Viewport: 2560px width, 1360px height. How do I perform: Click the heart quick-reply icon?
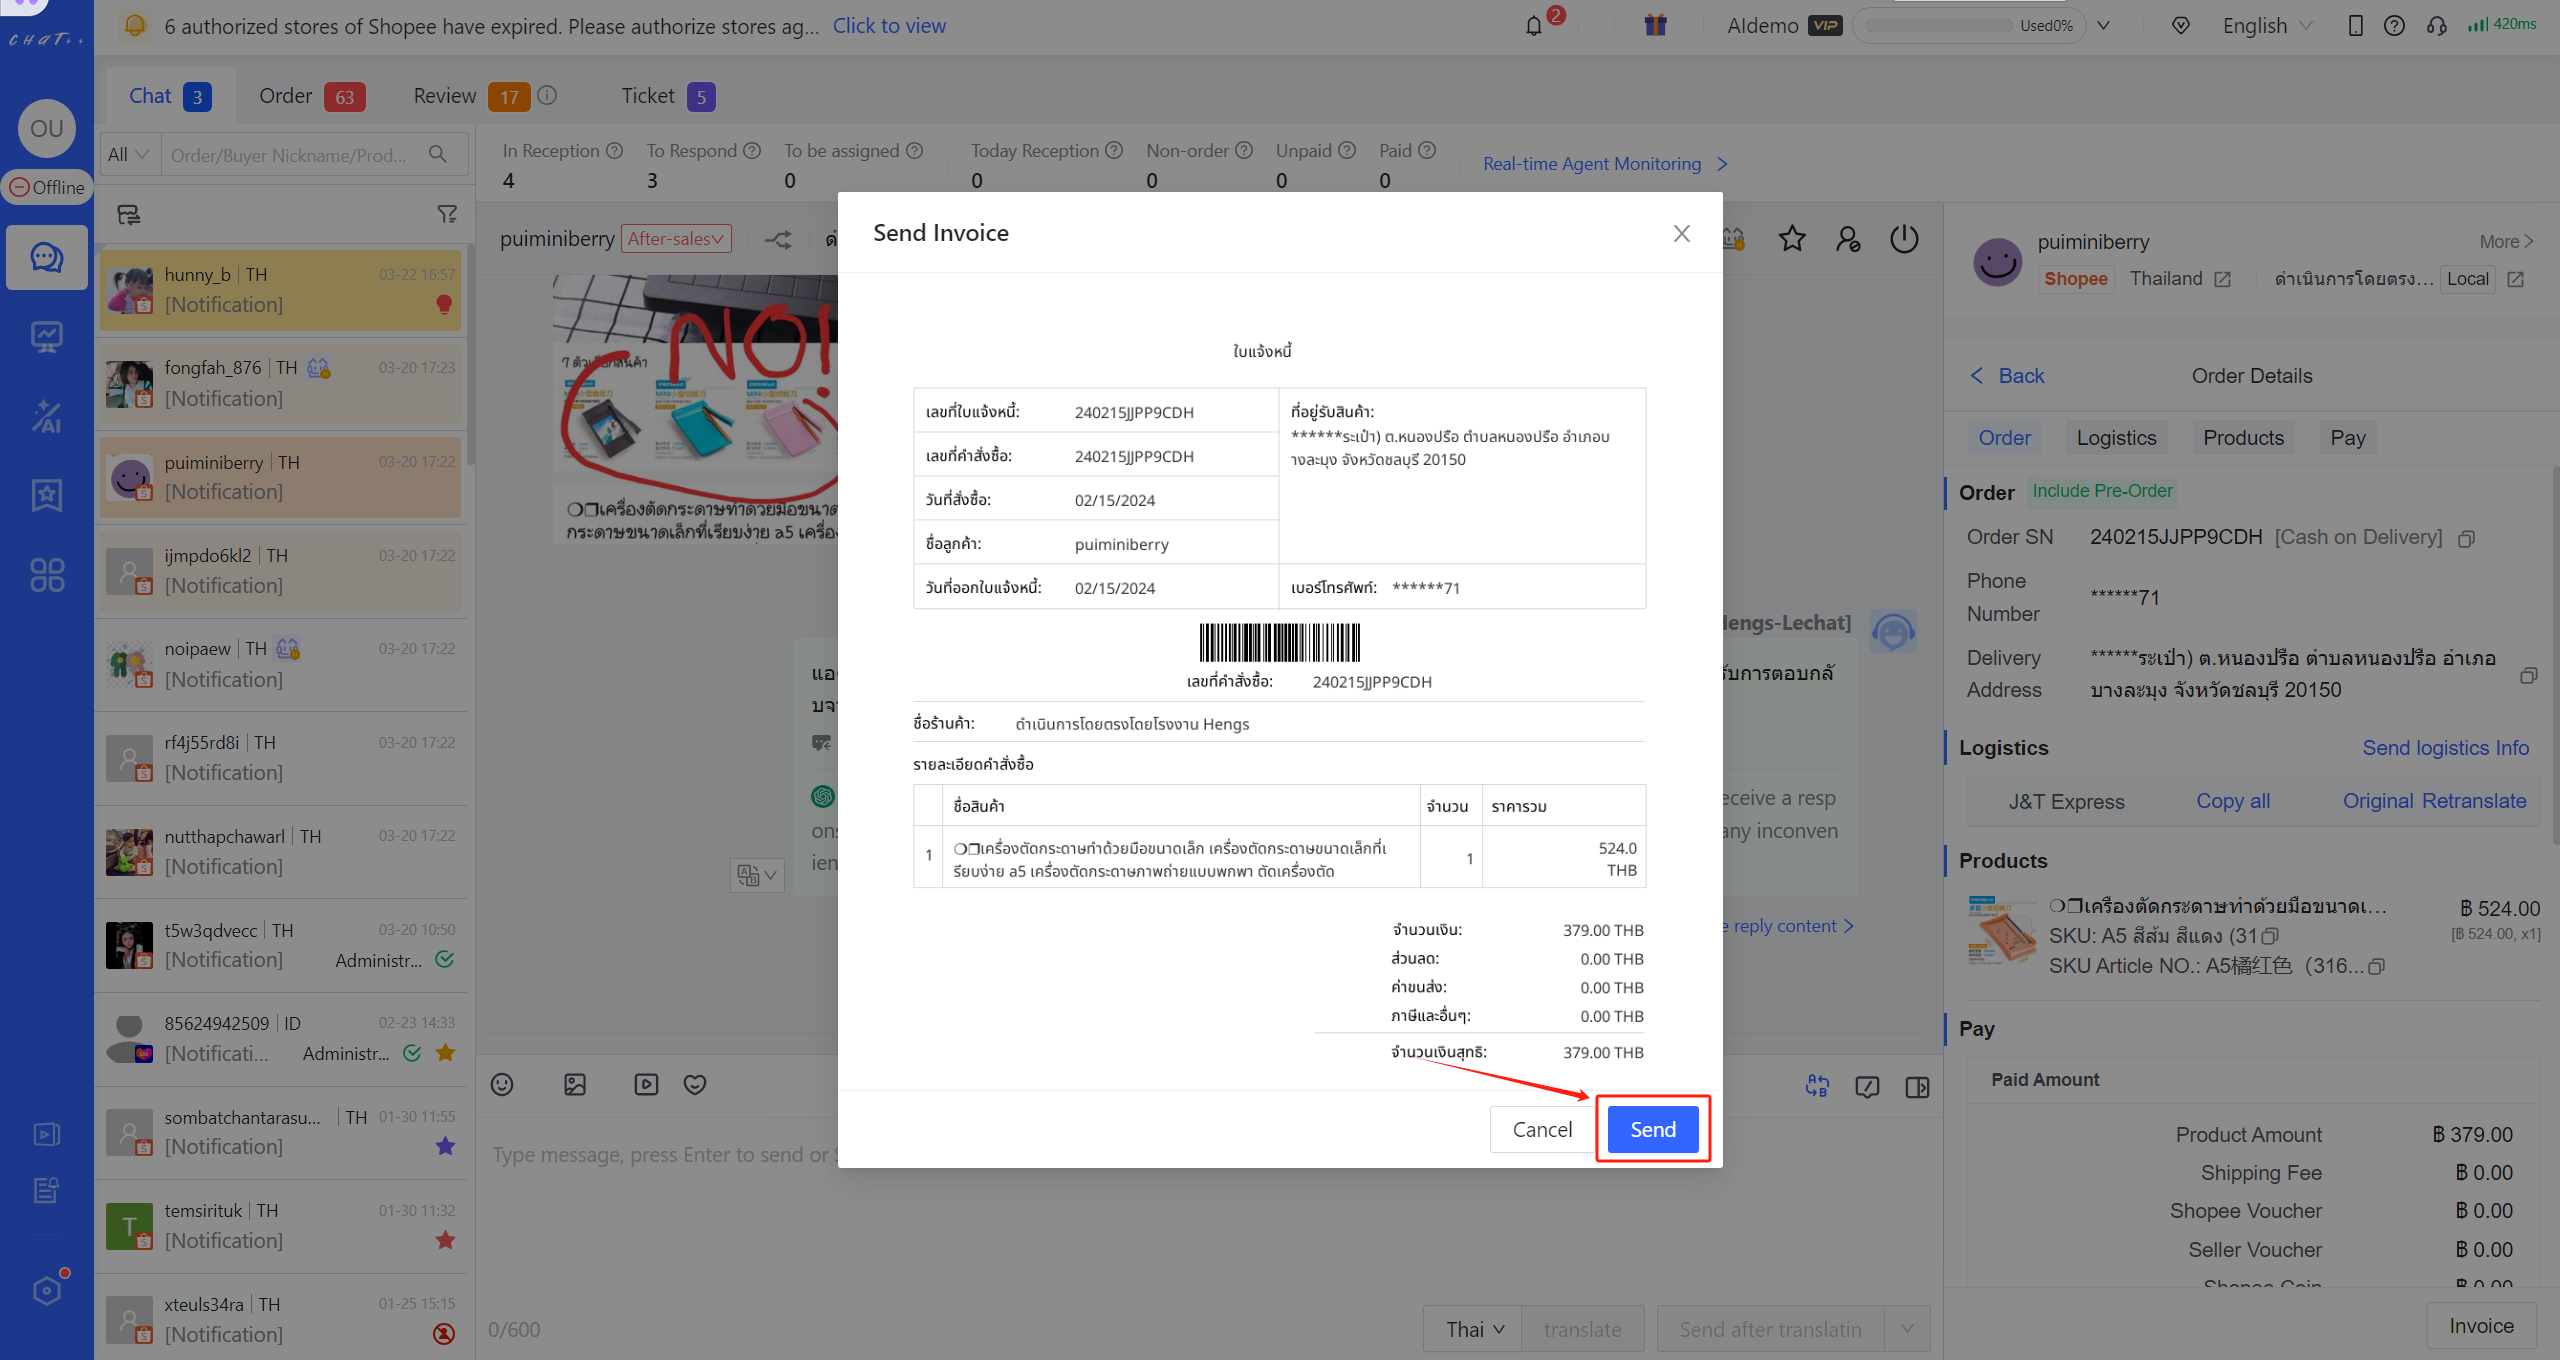pyautogui.click(x=695, y=1085)
